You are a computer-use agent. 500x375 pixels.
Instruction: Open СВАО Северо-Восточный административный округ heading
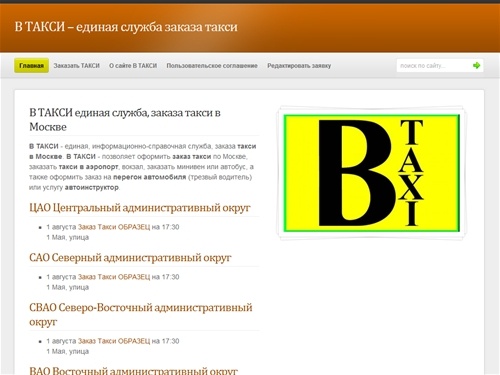click(x=141, y=314)
